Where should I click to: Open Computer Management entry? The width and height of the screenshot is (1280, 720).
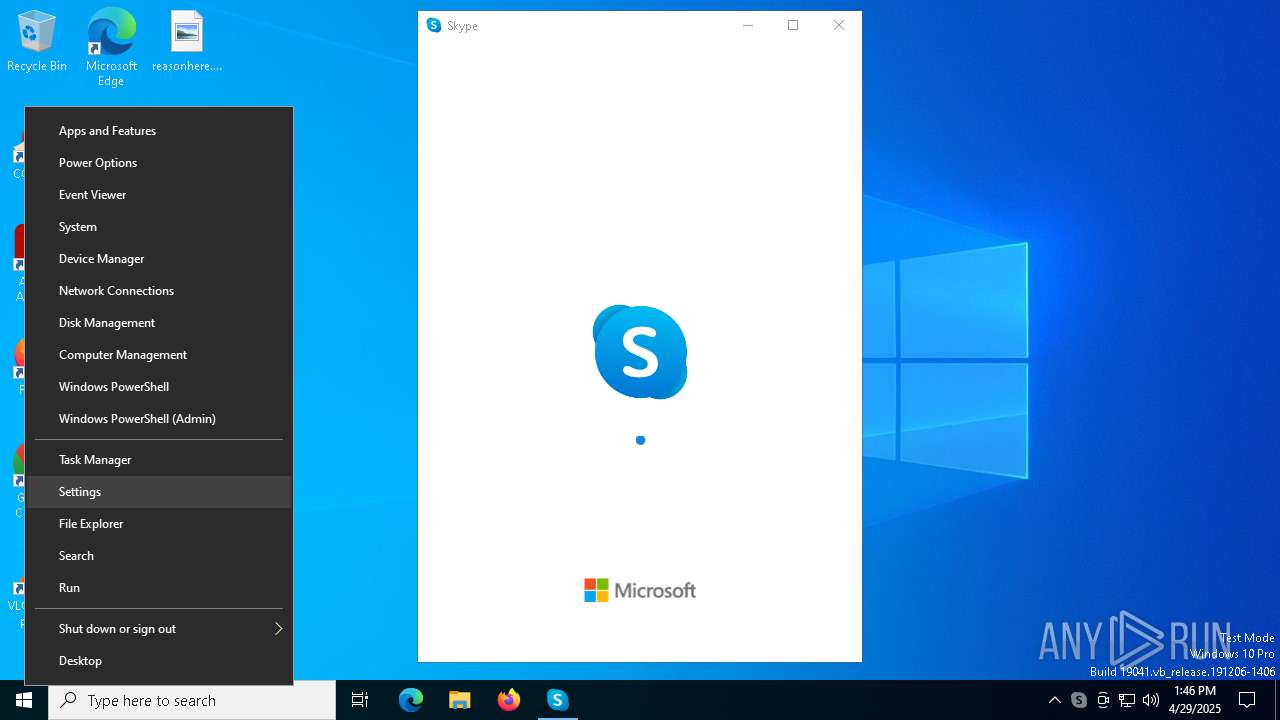point(159,355)
